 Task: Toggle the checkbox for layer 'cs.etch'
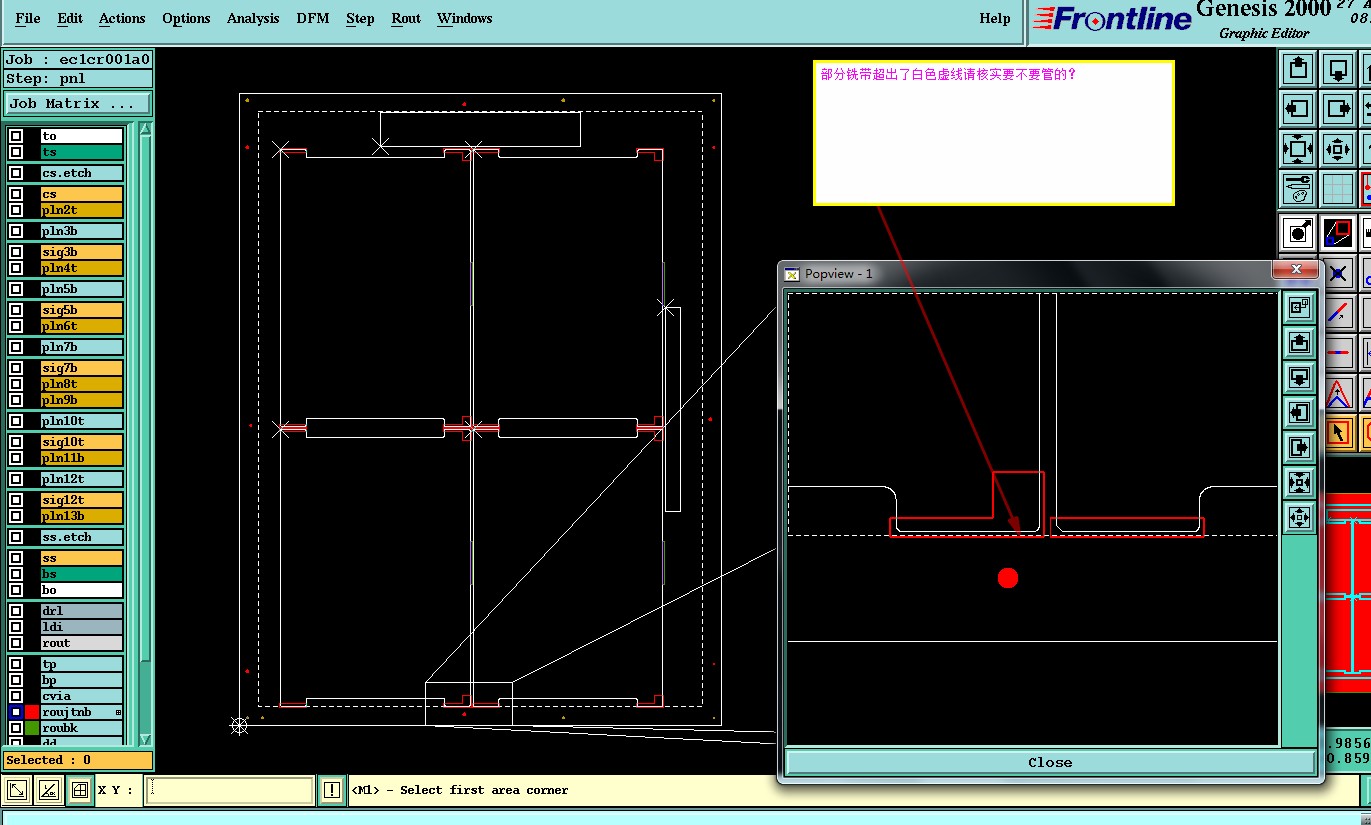16,173
